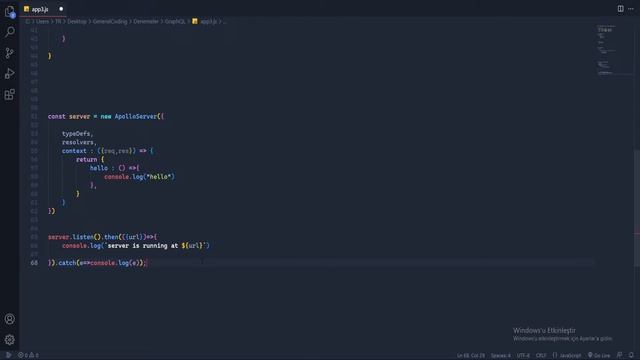Open the editor More Actions ellipsis
Viewport: 640px width, 360px height.
(631, 9)
